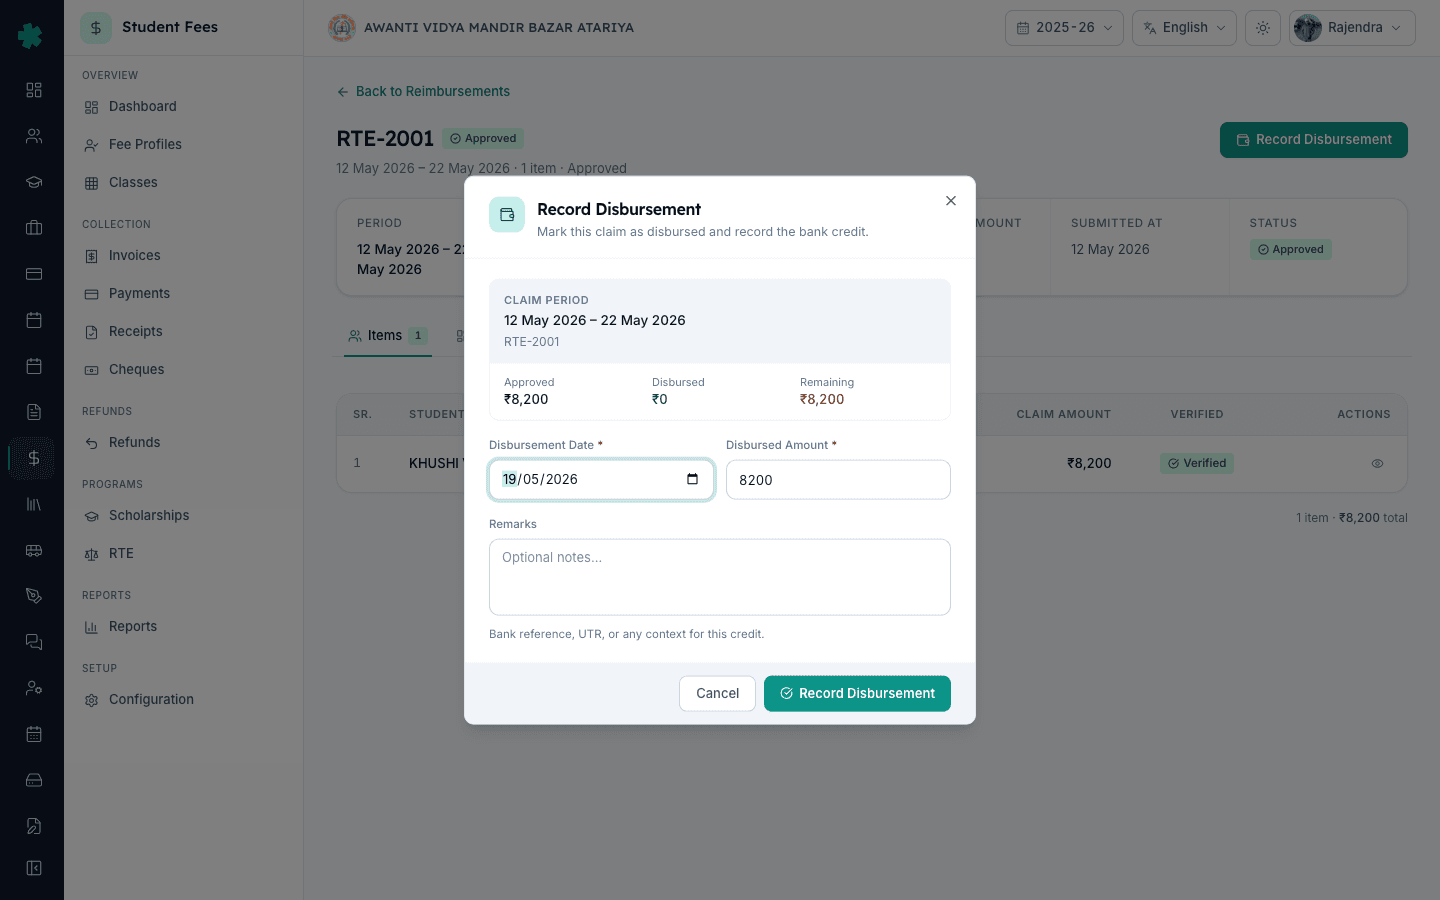Select the dollar fees icon in left rail
Viewport: 1440px width, 900px height.
(x=34, y=458)
